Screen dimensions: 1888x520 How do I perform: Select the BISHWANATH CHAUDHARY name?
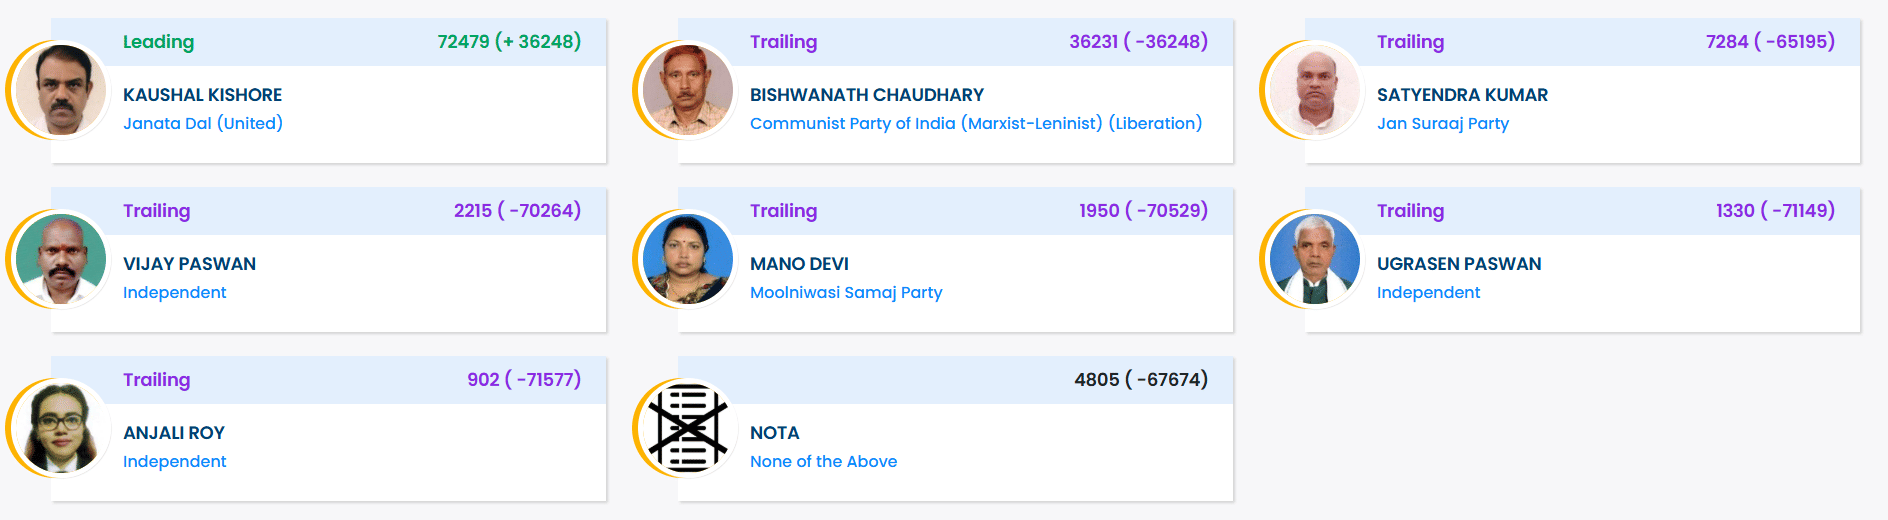(x=866, y=95)
